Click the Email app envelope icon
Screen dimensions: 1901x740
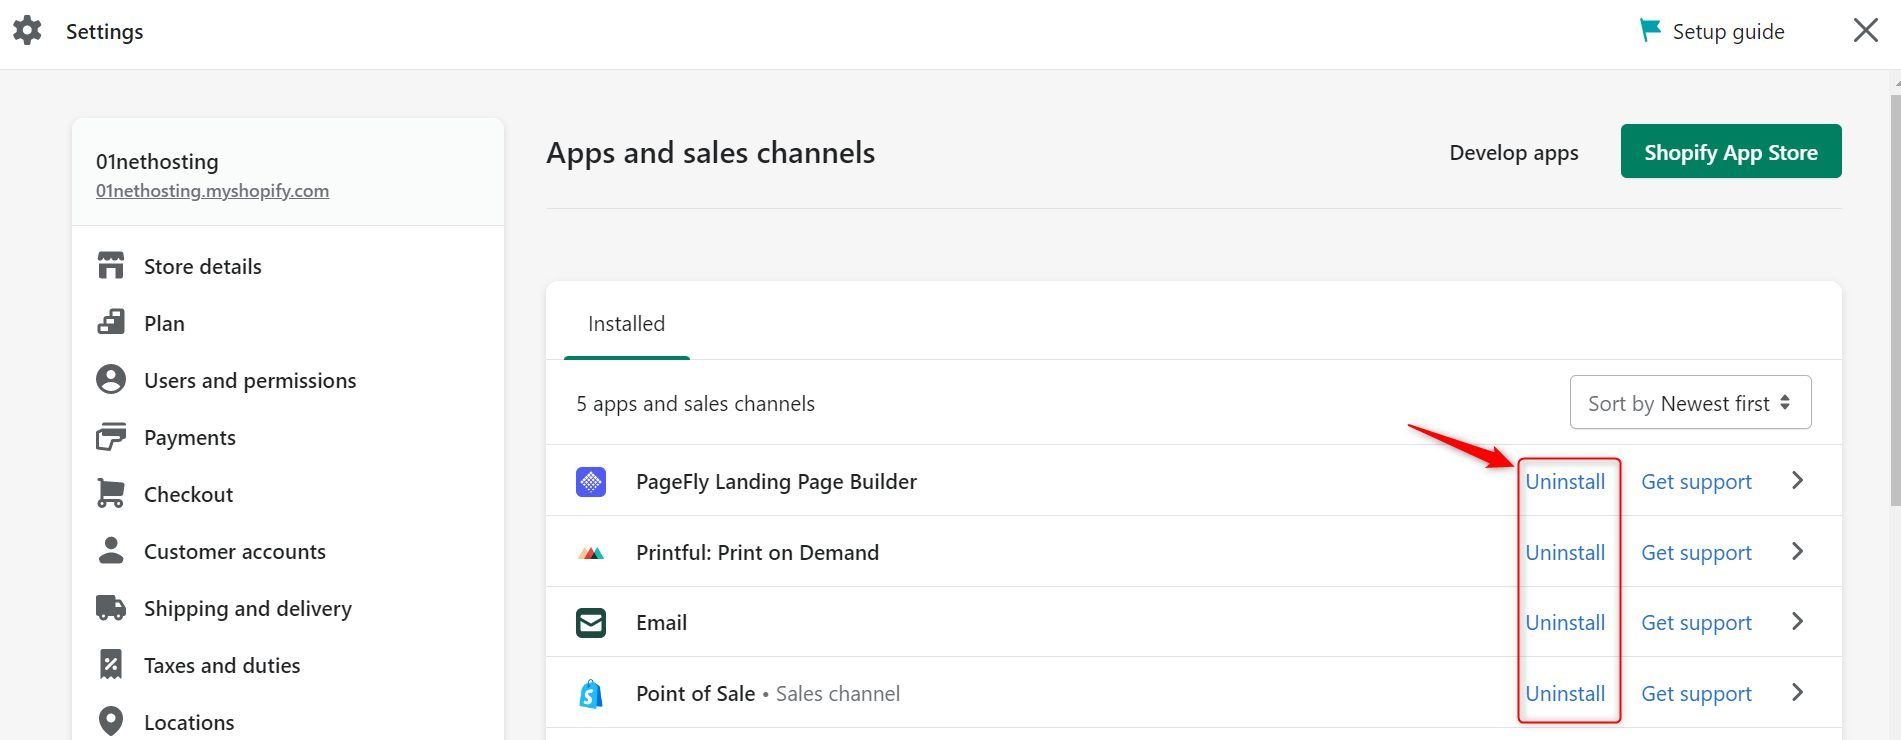click(x=591, y=623)
